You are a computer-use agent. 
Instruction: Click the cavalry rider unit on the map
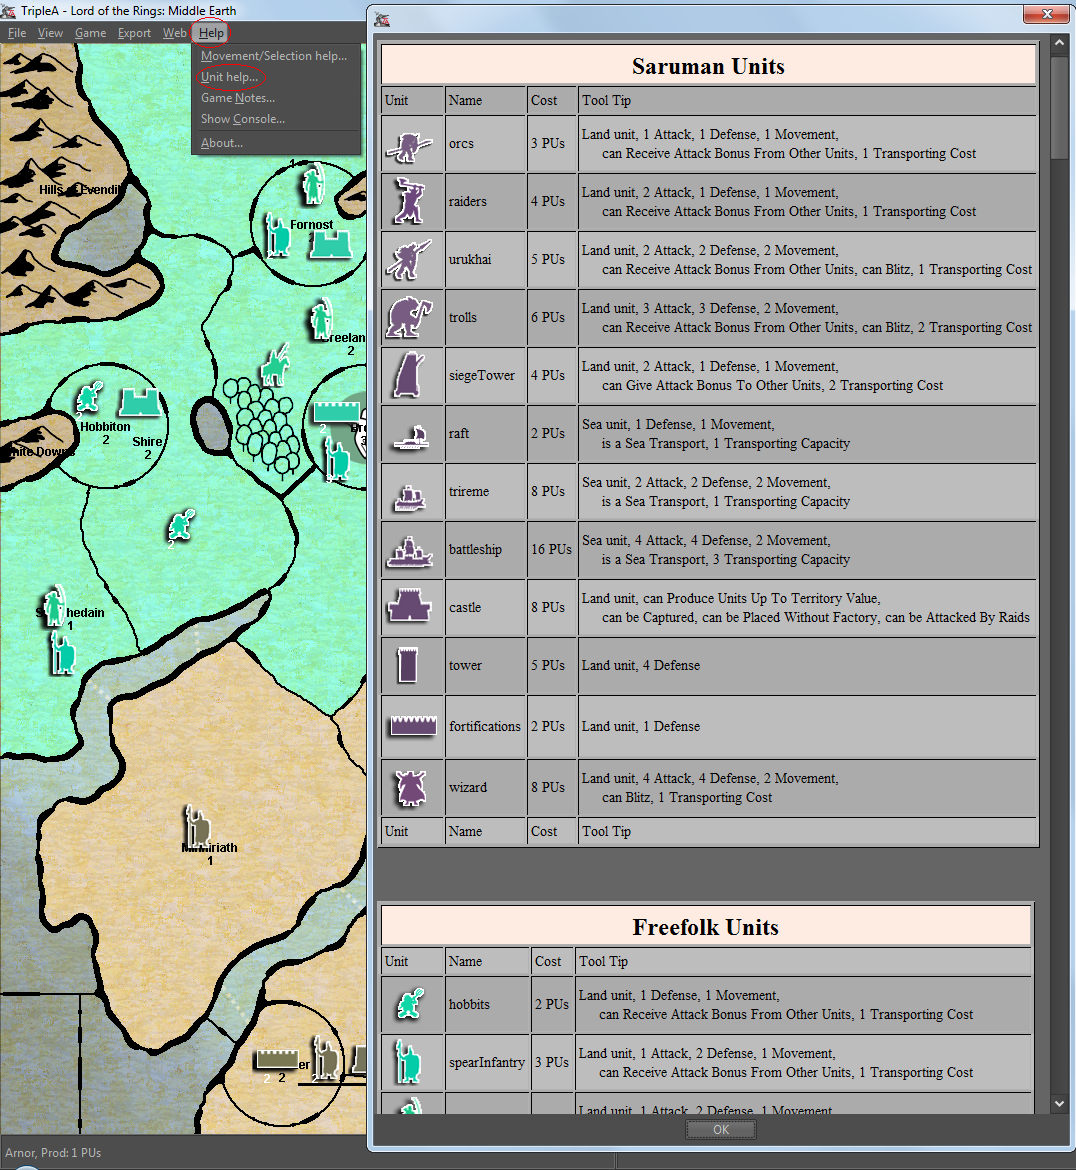275,365
